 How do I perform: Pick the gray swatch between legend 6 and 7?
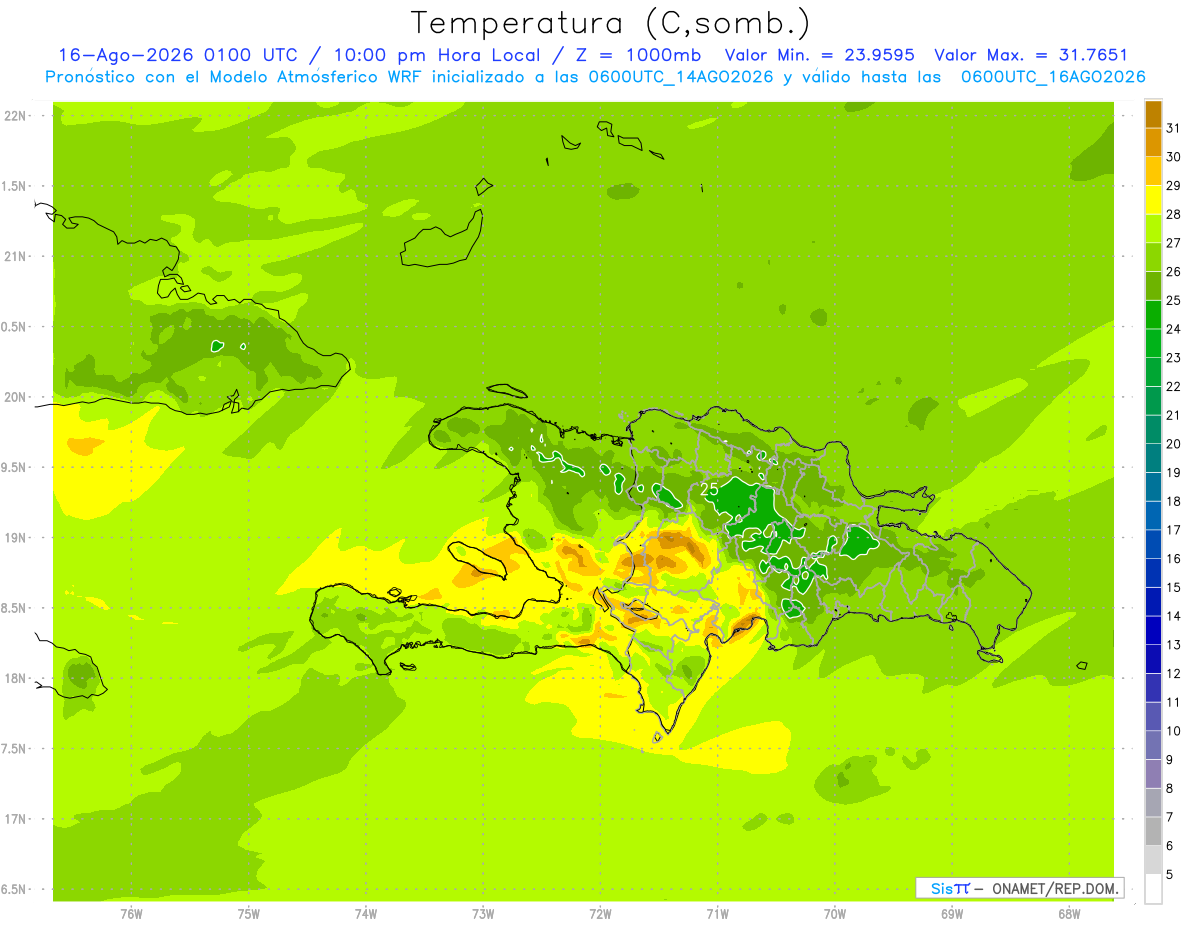point(1153,831)
